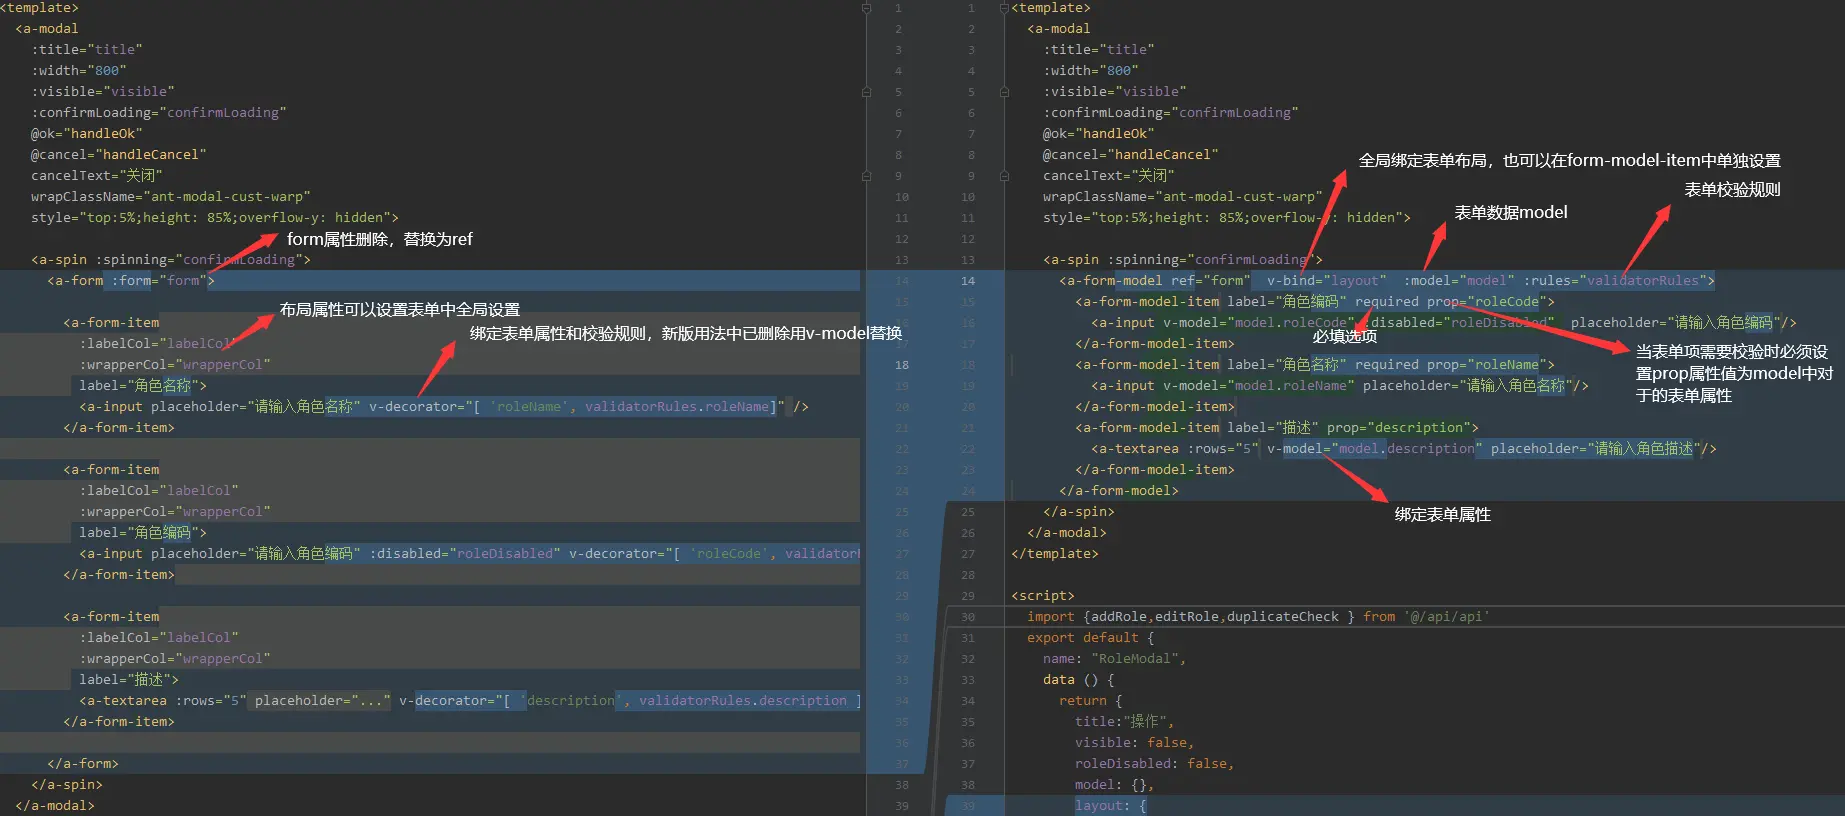The width and height of the screenshot is (1845, 816).
Task: Collapse the <template> fold marker in right pane
Action: tap(1004, 8)
